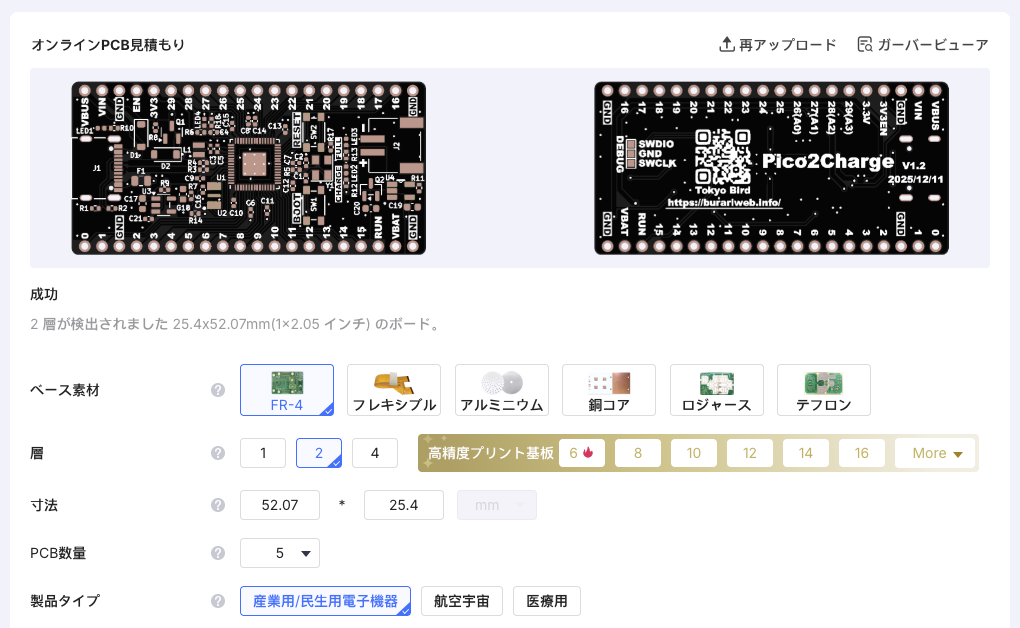Select 航空宇宙 product type
The height and width of the screenshot is (628, 1020).
(x=461, y=601)
